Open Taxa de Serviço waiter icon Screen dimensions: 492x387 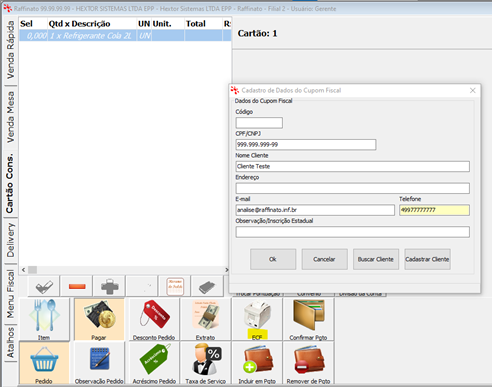(205, 363)
